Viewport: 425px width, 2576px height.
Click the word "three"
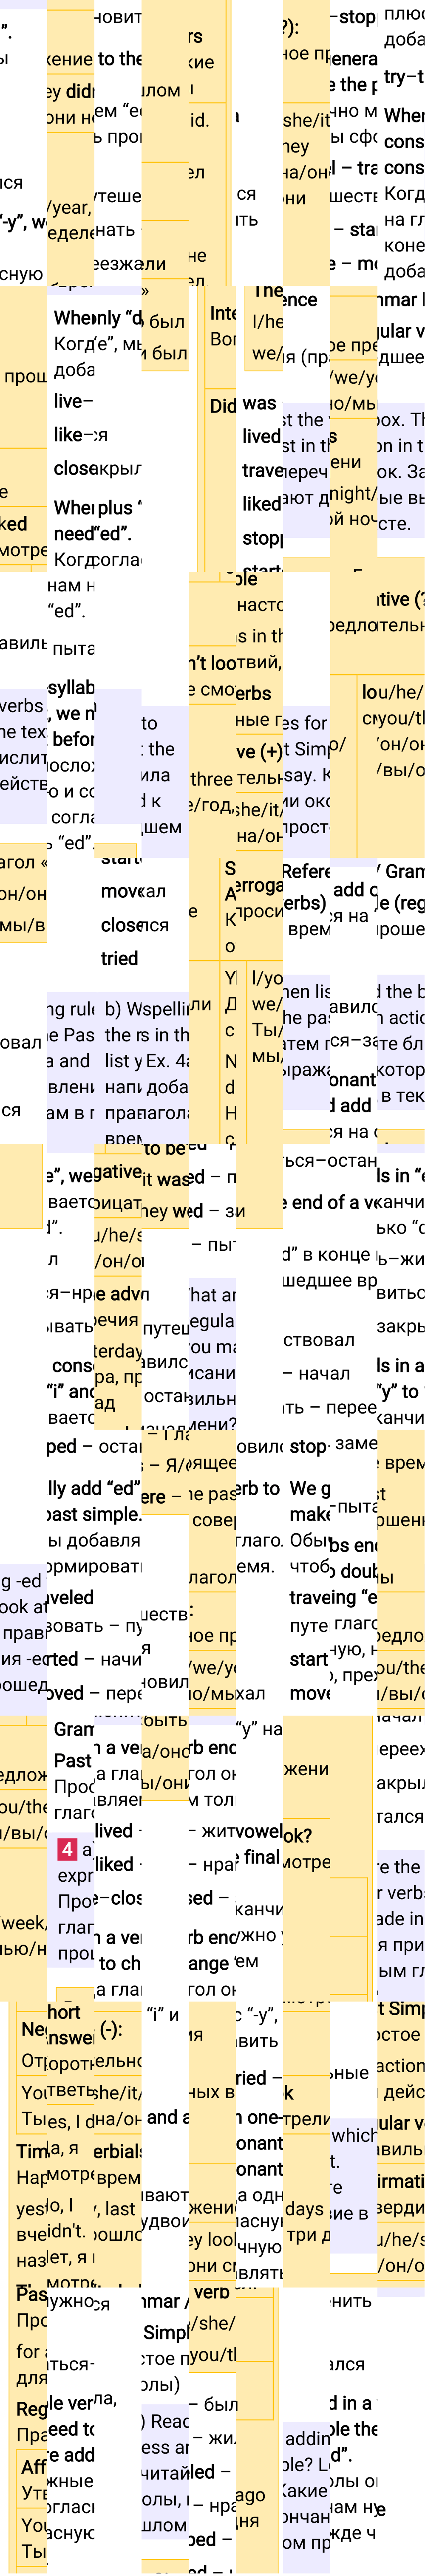pyautogui.click(x=211, y=778)
